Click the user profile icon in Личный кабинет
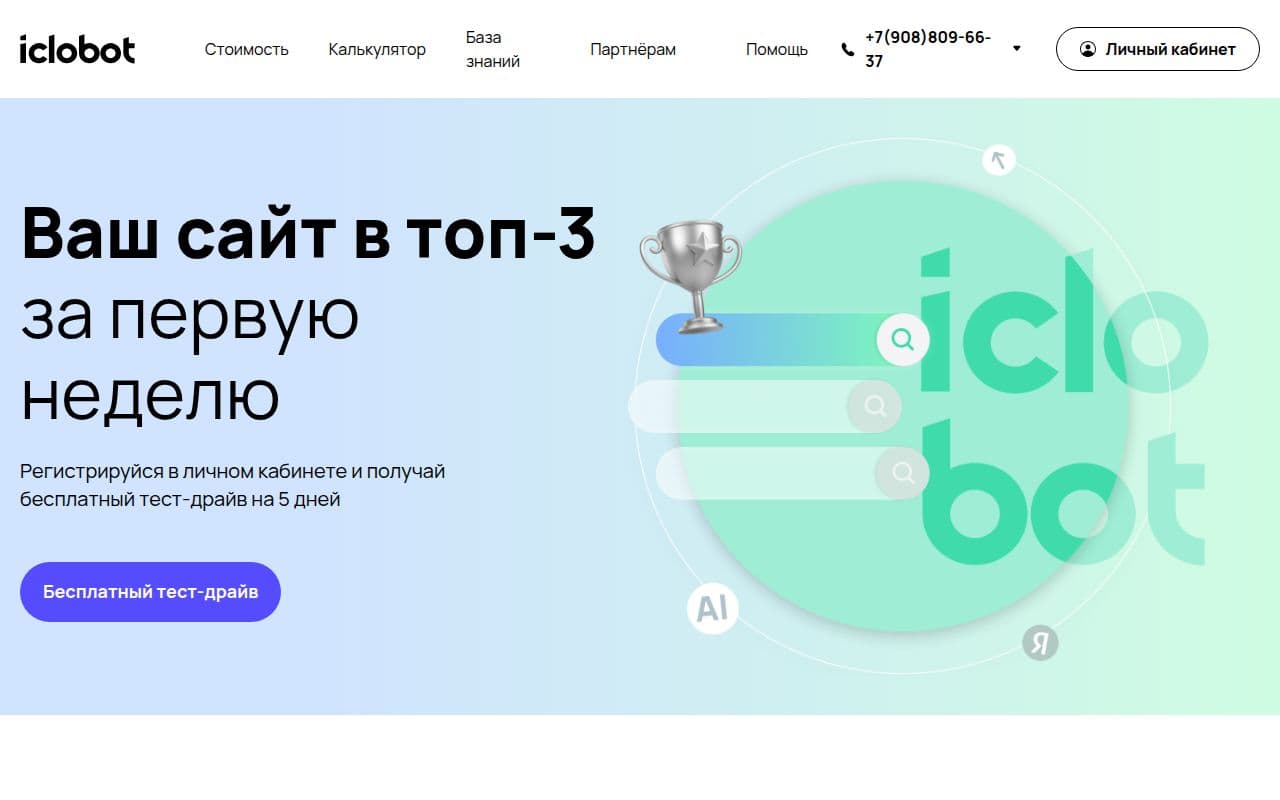Image resolution: width=1280 pixels, height=800 pixels. pos(1088,49)
